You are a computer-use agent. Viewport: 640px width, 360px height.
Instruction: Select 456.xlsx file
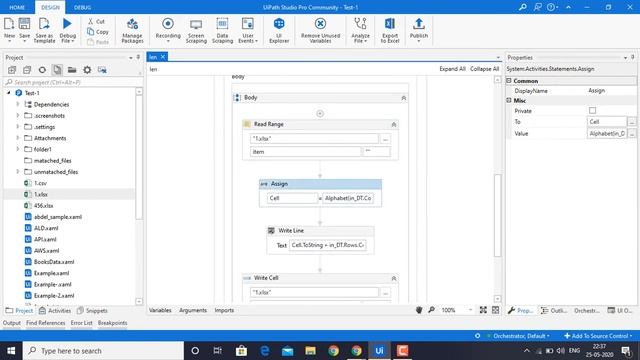click(x=43, y=205)
